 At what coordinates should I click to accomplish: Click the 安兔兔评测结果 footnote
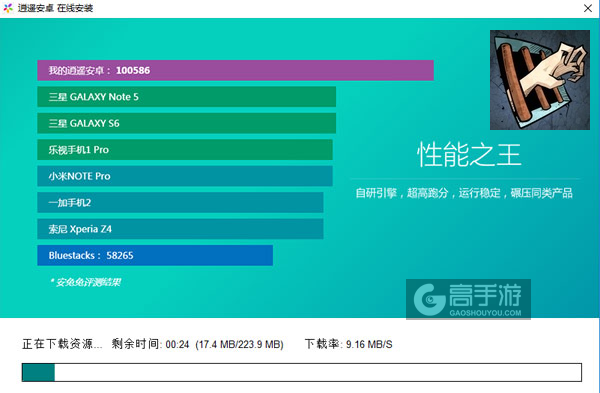coord(85,282)
